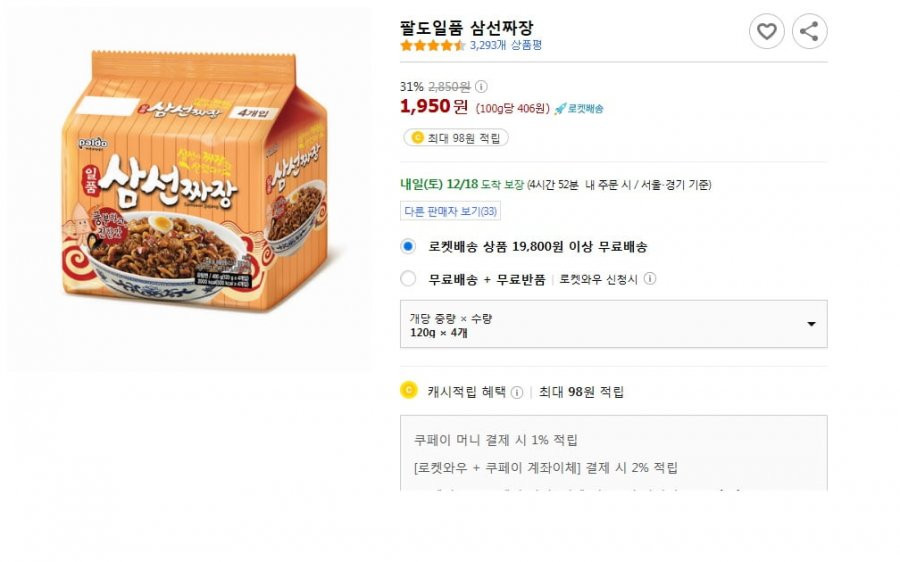
Task: Open info icon next to 로켓와우 신청시
Action: (x=650, y=279)
